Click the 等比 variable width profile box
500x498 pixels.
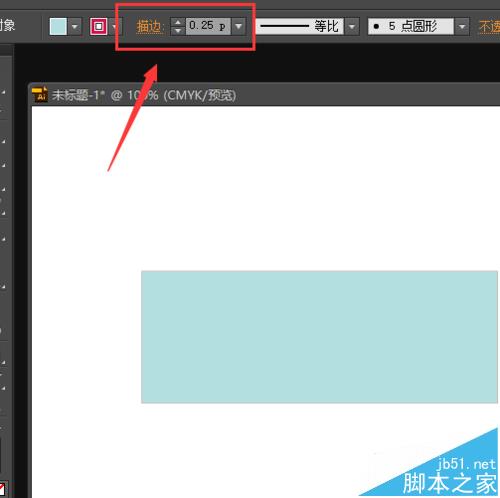(x=300, y=26)
